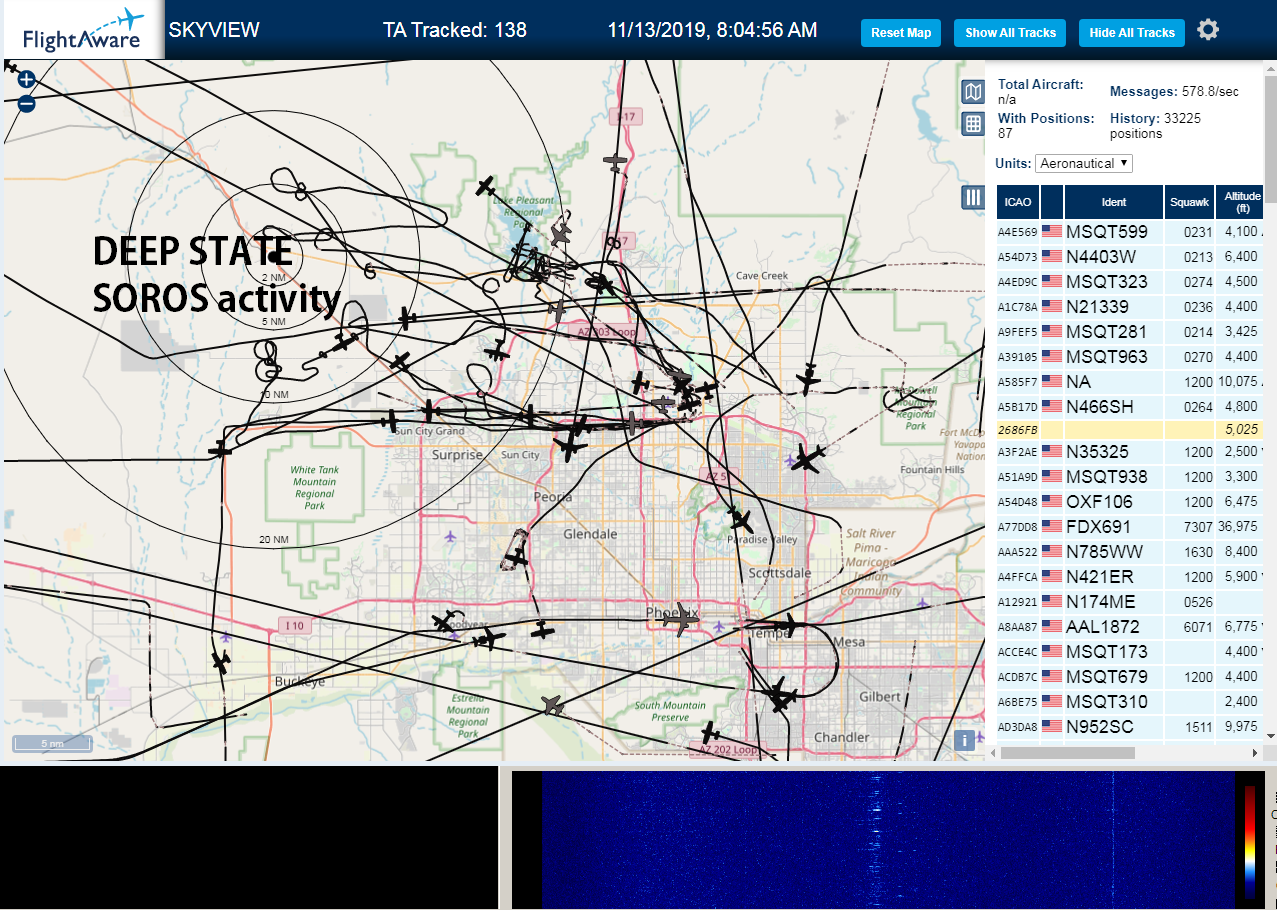Click airport marker left of Fountain Hills
1277x911 pixels.
click(792, 461)
